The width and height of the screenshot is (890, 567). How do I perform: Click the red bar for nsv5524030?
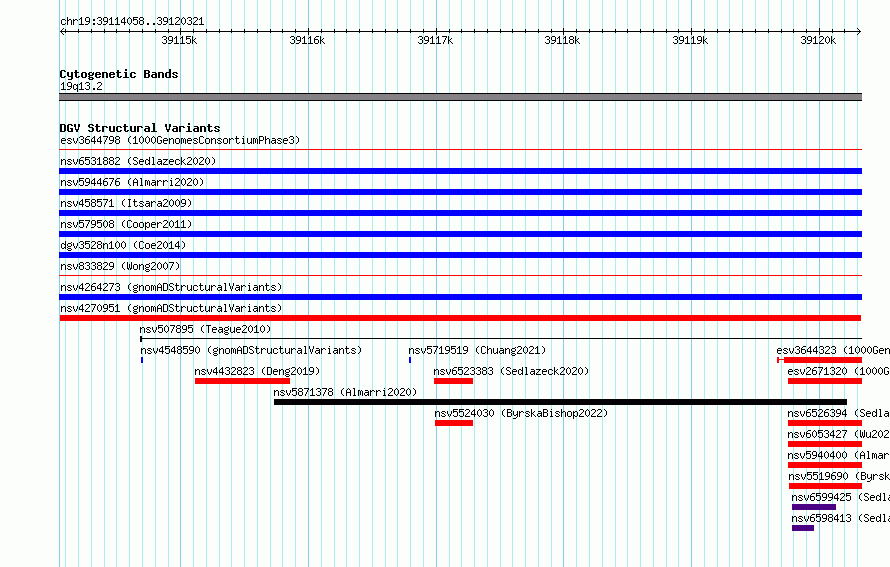click(x=454, y=423)
